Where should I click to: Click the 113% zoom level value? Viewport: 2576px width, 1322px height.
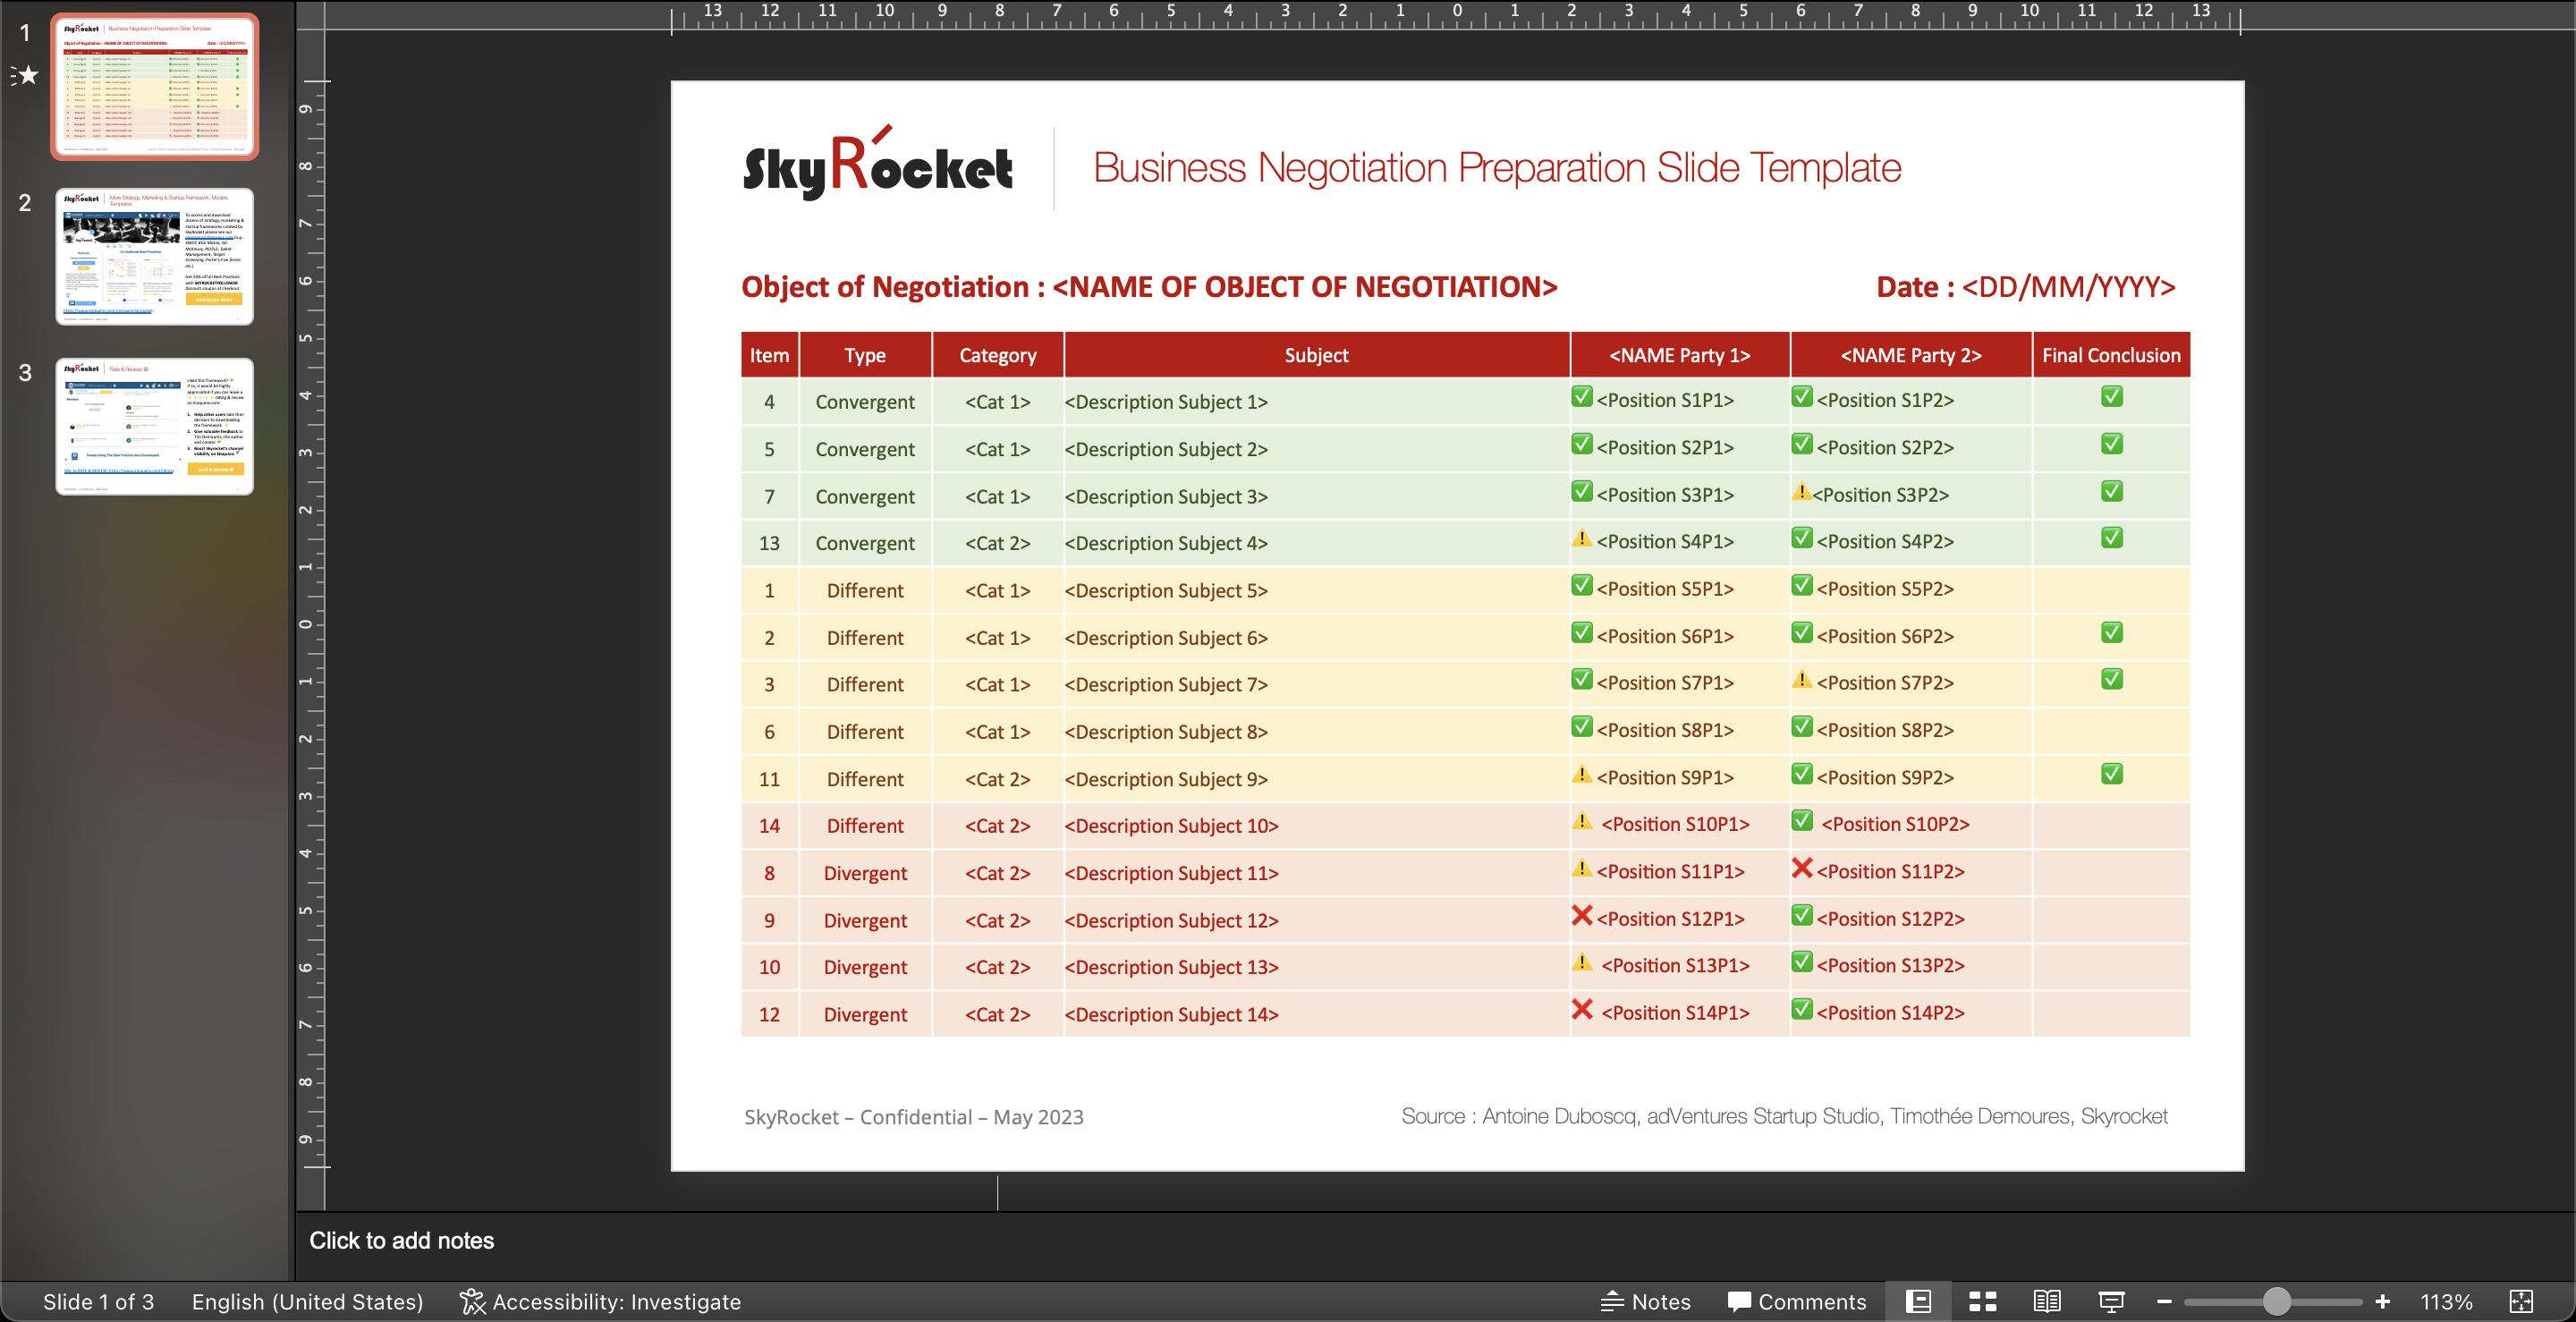click(2446, 1301)
